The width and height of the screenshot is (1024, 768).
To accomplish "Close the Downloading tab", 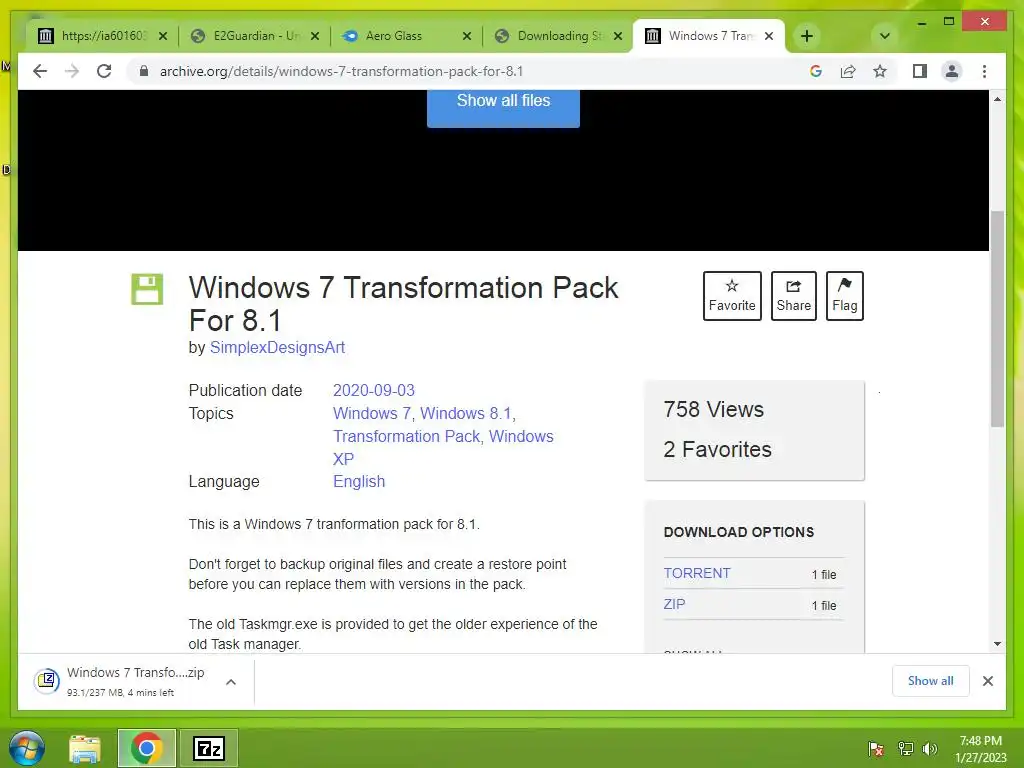I will point(618,36).
